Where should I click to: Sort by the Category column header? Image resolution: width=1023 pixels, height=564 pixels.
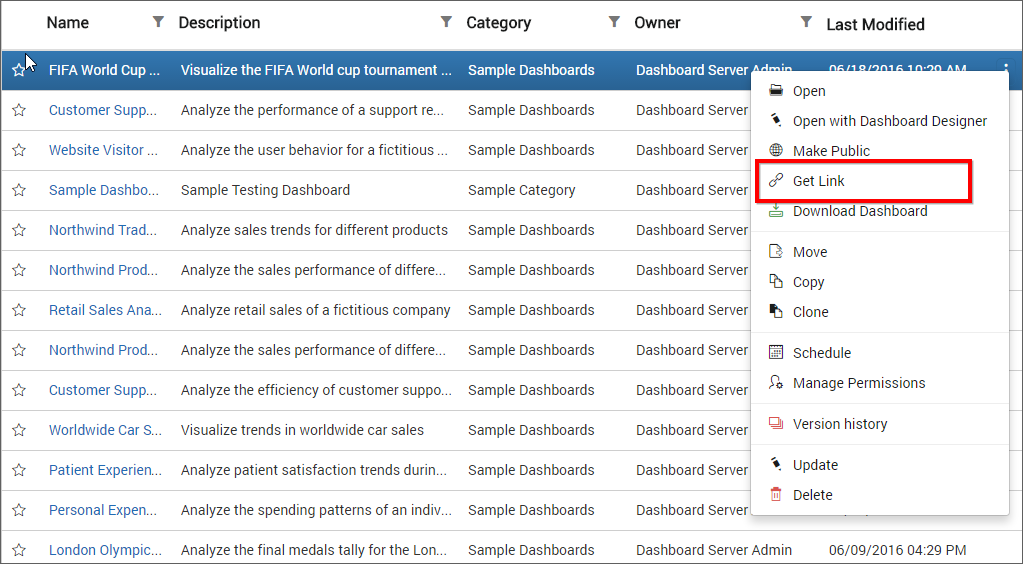click(498, 23)
